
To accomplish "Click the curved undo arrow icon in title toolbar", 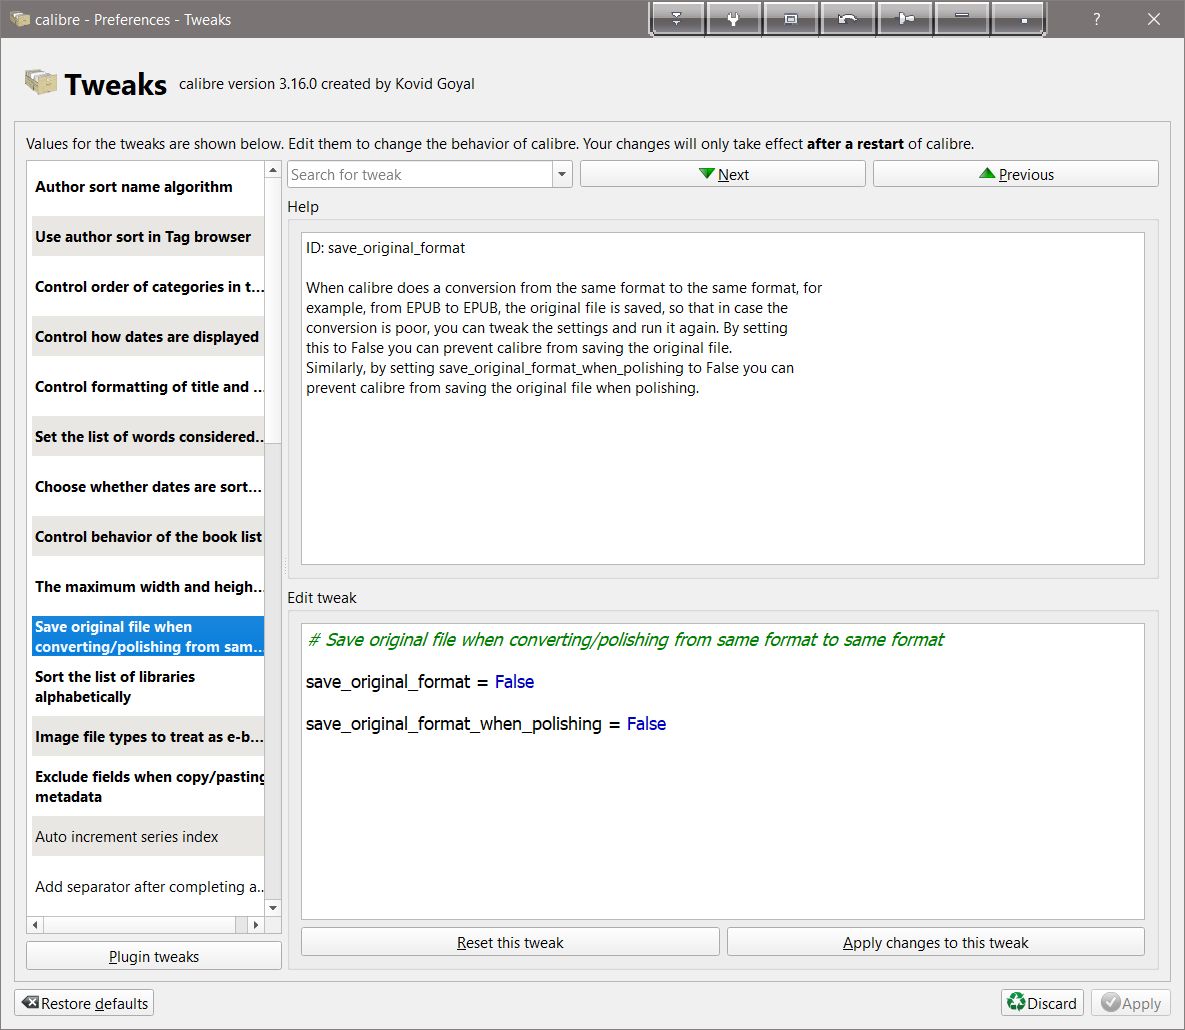I will pos(847,19).
